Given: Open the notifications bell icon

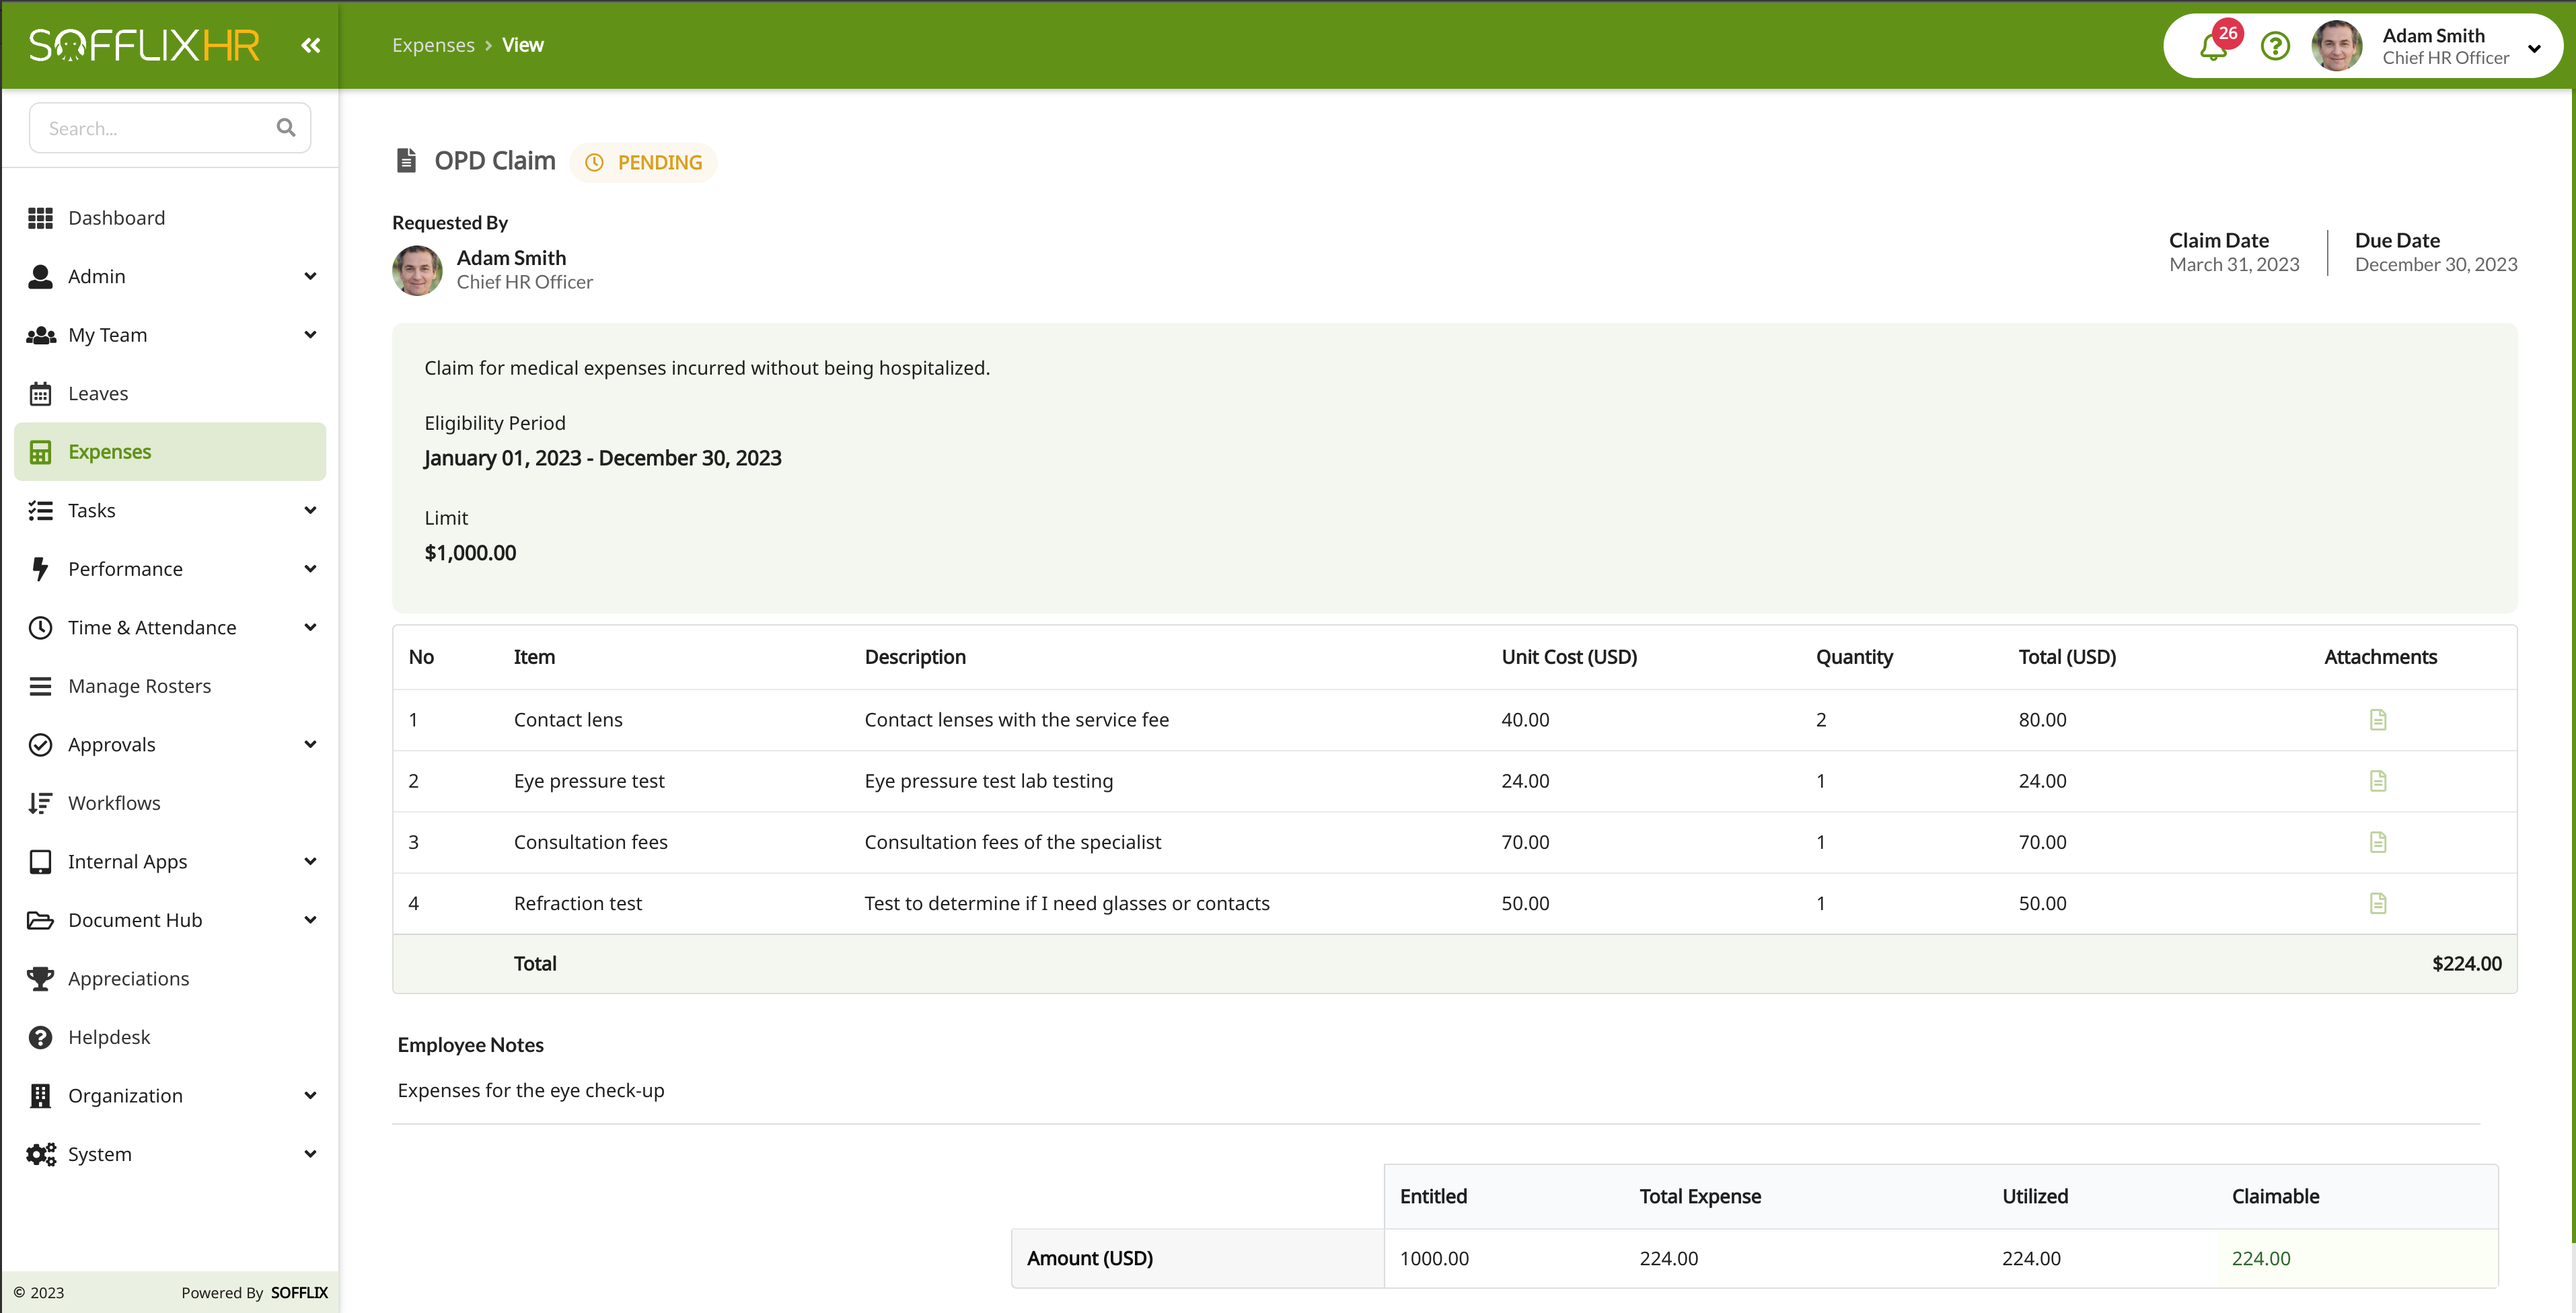Looking at the screenshot, I should tap(2214, 46).
